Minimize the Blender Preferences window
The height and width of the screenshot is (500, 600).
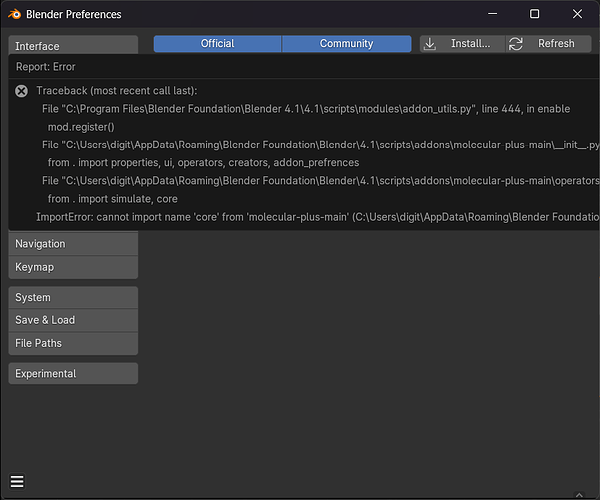[492, 14]
